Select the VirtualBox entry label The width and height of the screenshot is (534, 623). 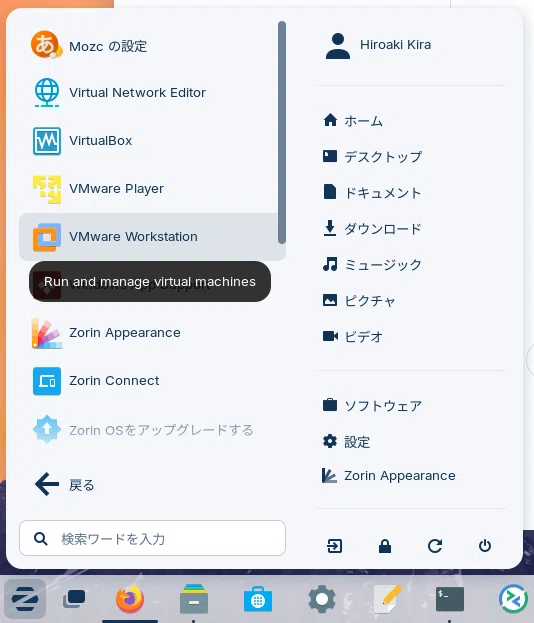tap(100, 141)
